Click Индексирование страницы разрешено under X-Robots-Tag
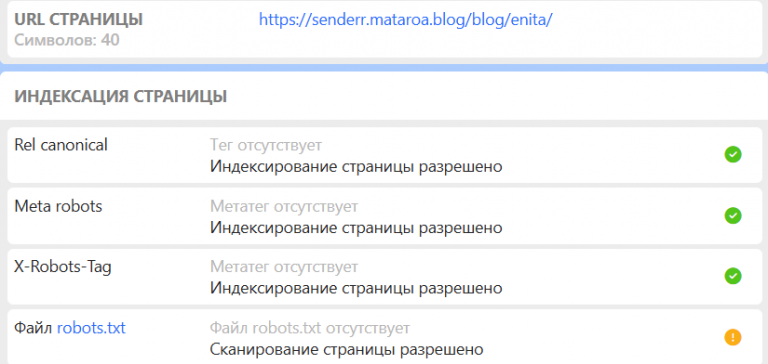Screen dimensions: 768x364 coord(356,289)
